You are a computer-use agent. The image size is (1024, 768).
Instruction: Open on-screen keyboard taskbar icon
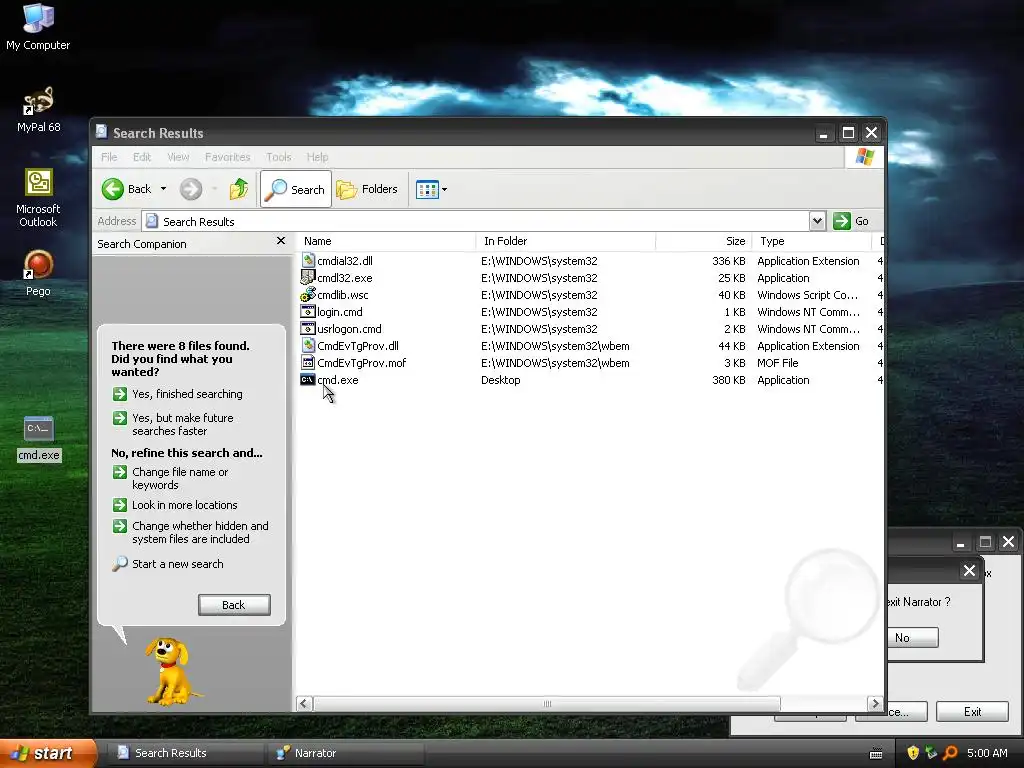click(876, 754)
